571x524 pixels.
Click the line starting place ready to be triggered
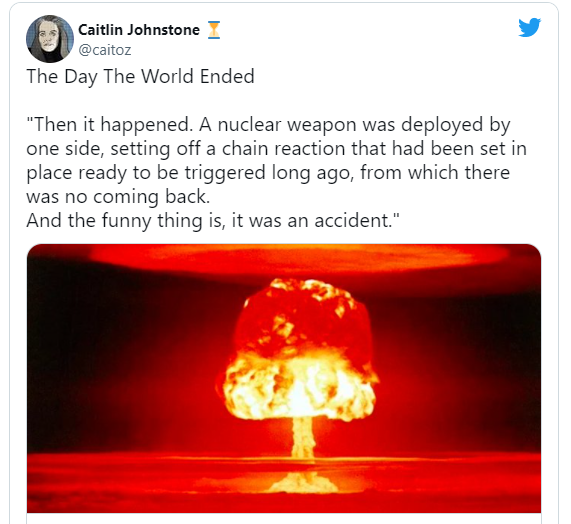pos(268,173)
